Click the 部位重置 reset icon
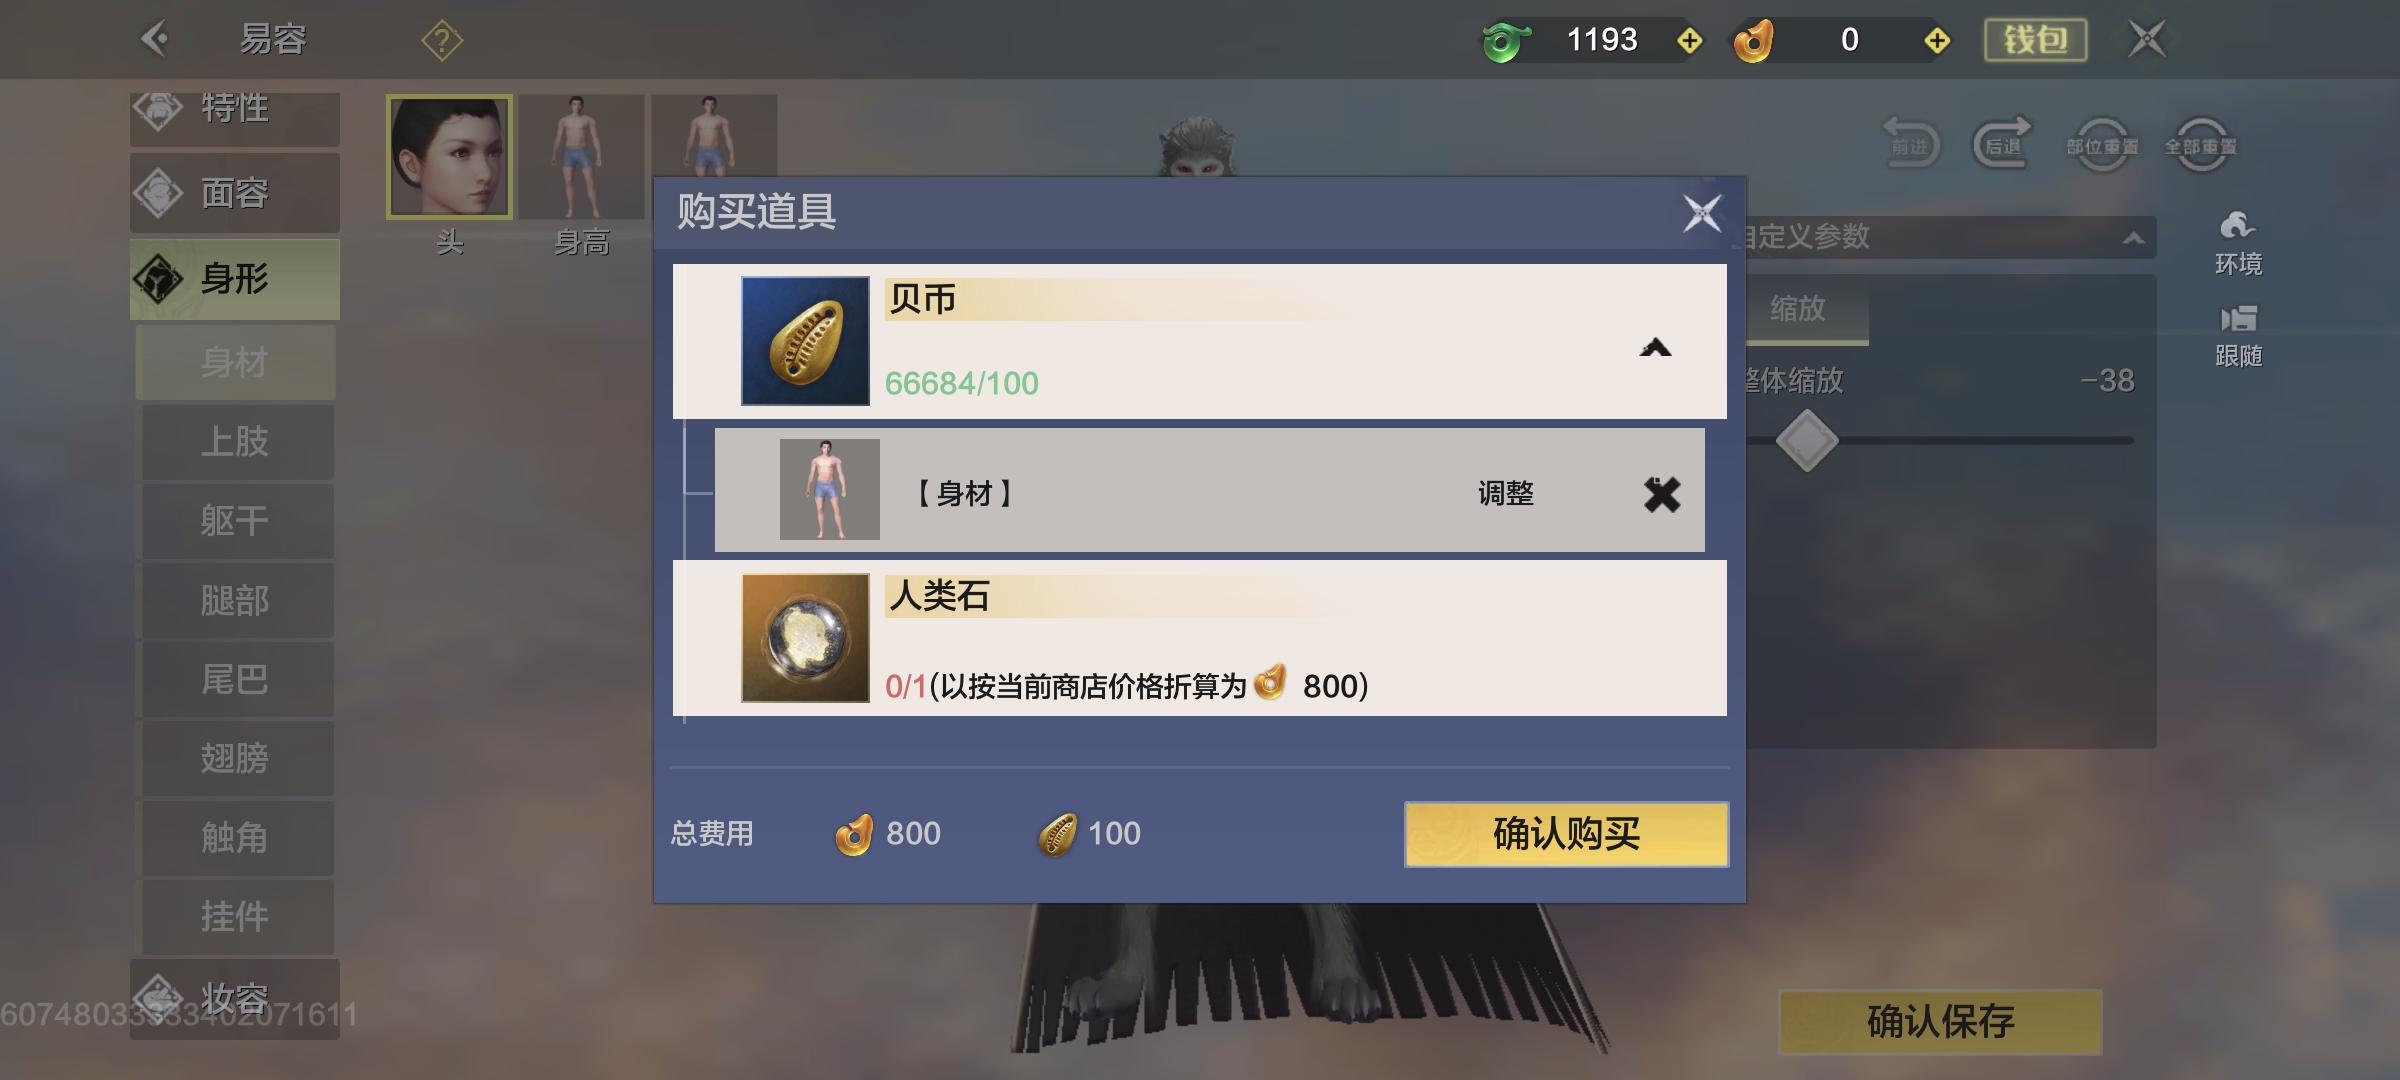This screenshot has width=2400, height=1080. pos(2102,145)
